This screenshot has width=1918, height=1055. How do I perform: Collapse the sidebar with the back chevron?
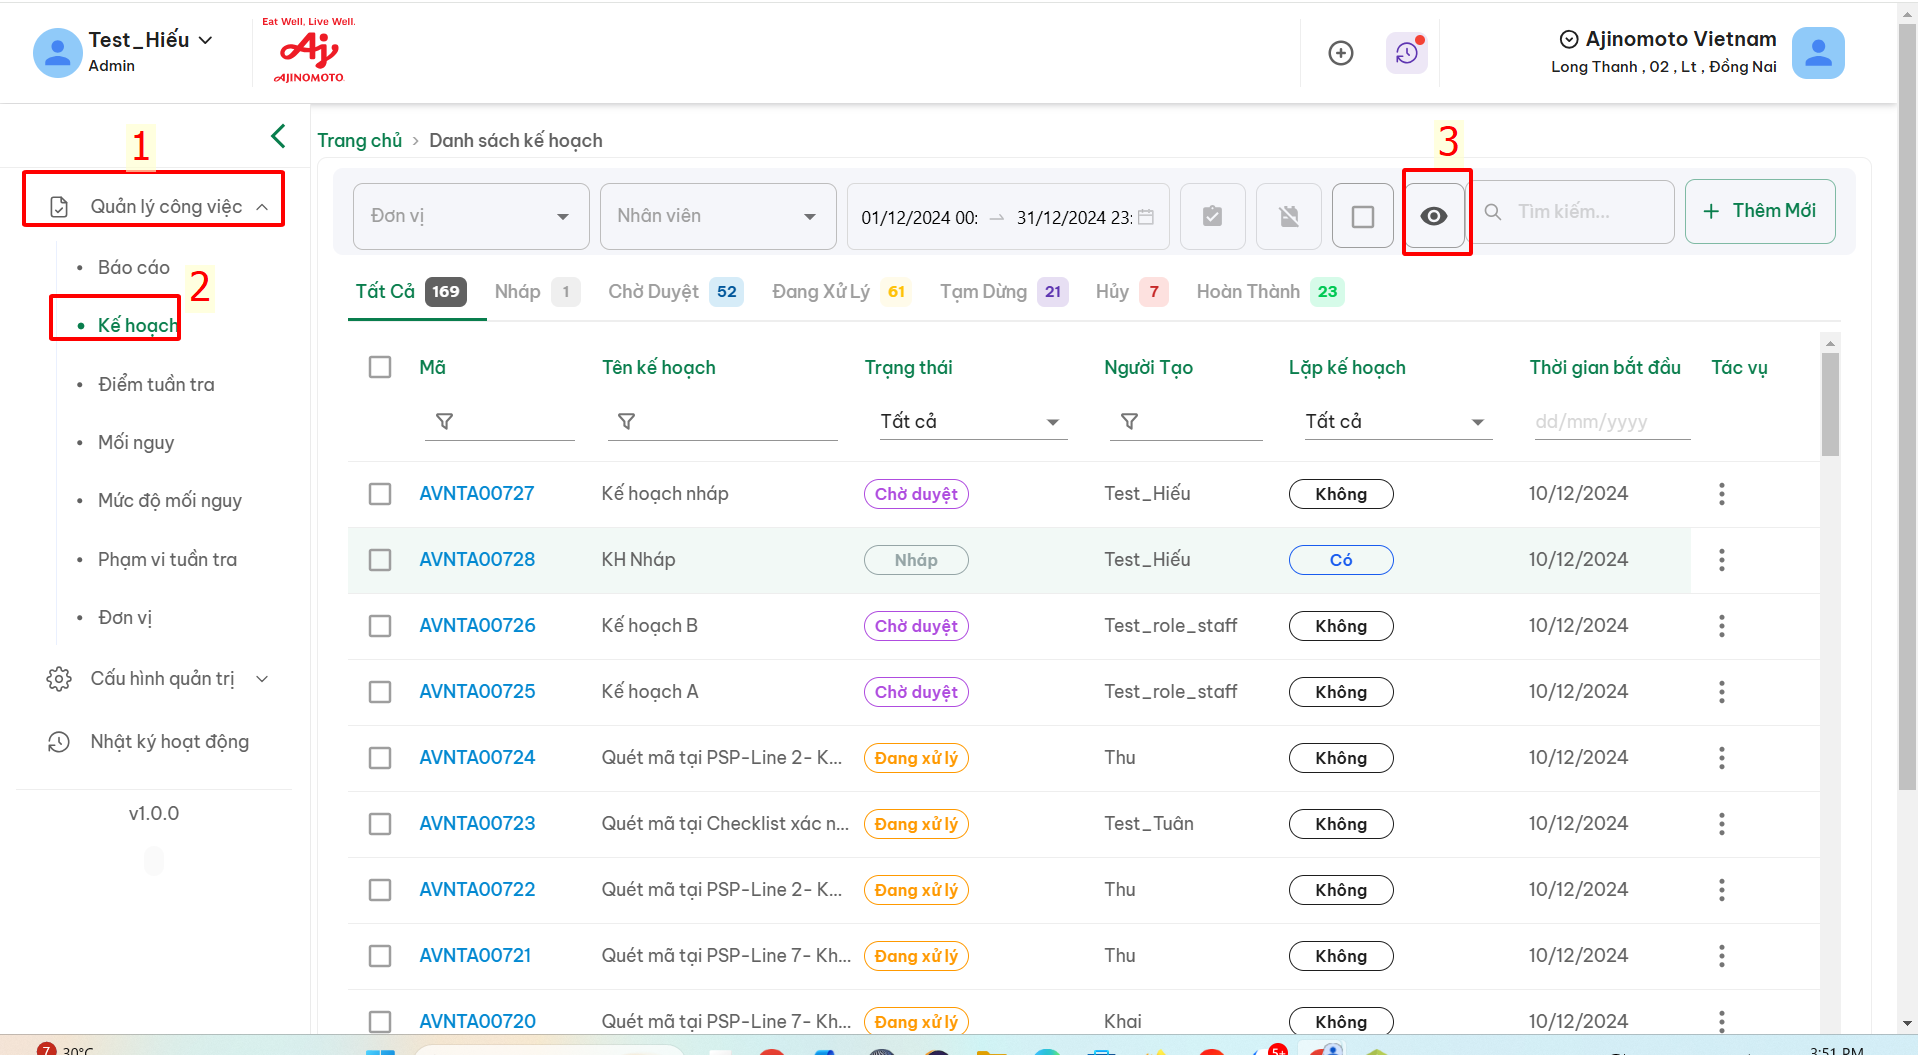coord(278,136)
